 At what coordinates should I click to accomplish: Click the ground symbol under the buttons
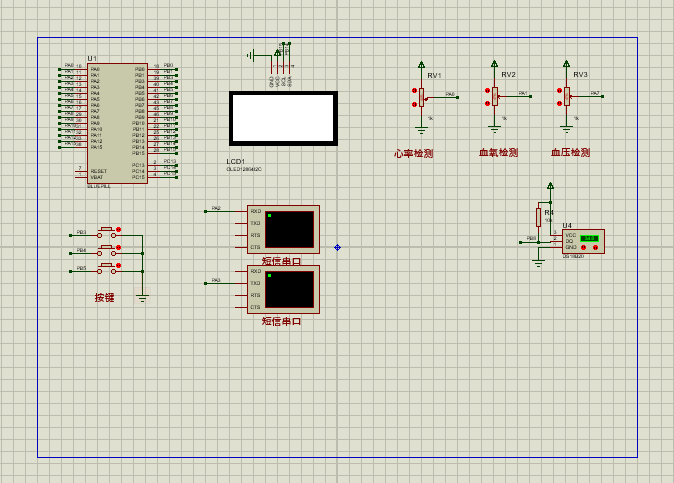(142, 297)
